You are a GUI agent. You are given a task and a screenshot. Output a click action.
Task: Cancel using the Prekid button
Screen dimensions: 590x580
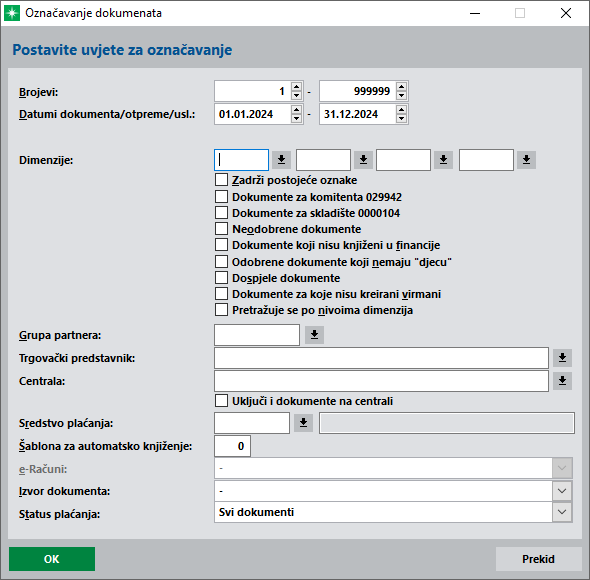click(538, 559)
